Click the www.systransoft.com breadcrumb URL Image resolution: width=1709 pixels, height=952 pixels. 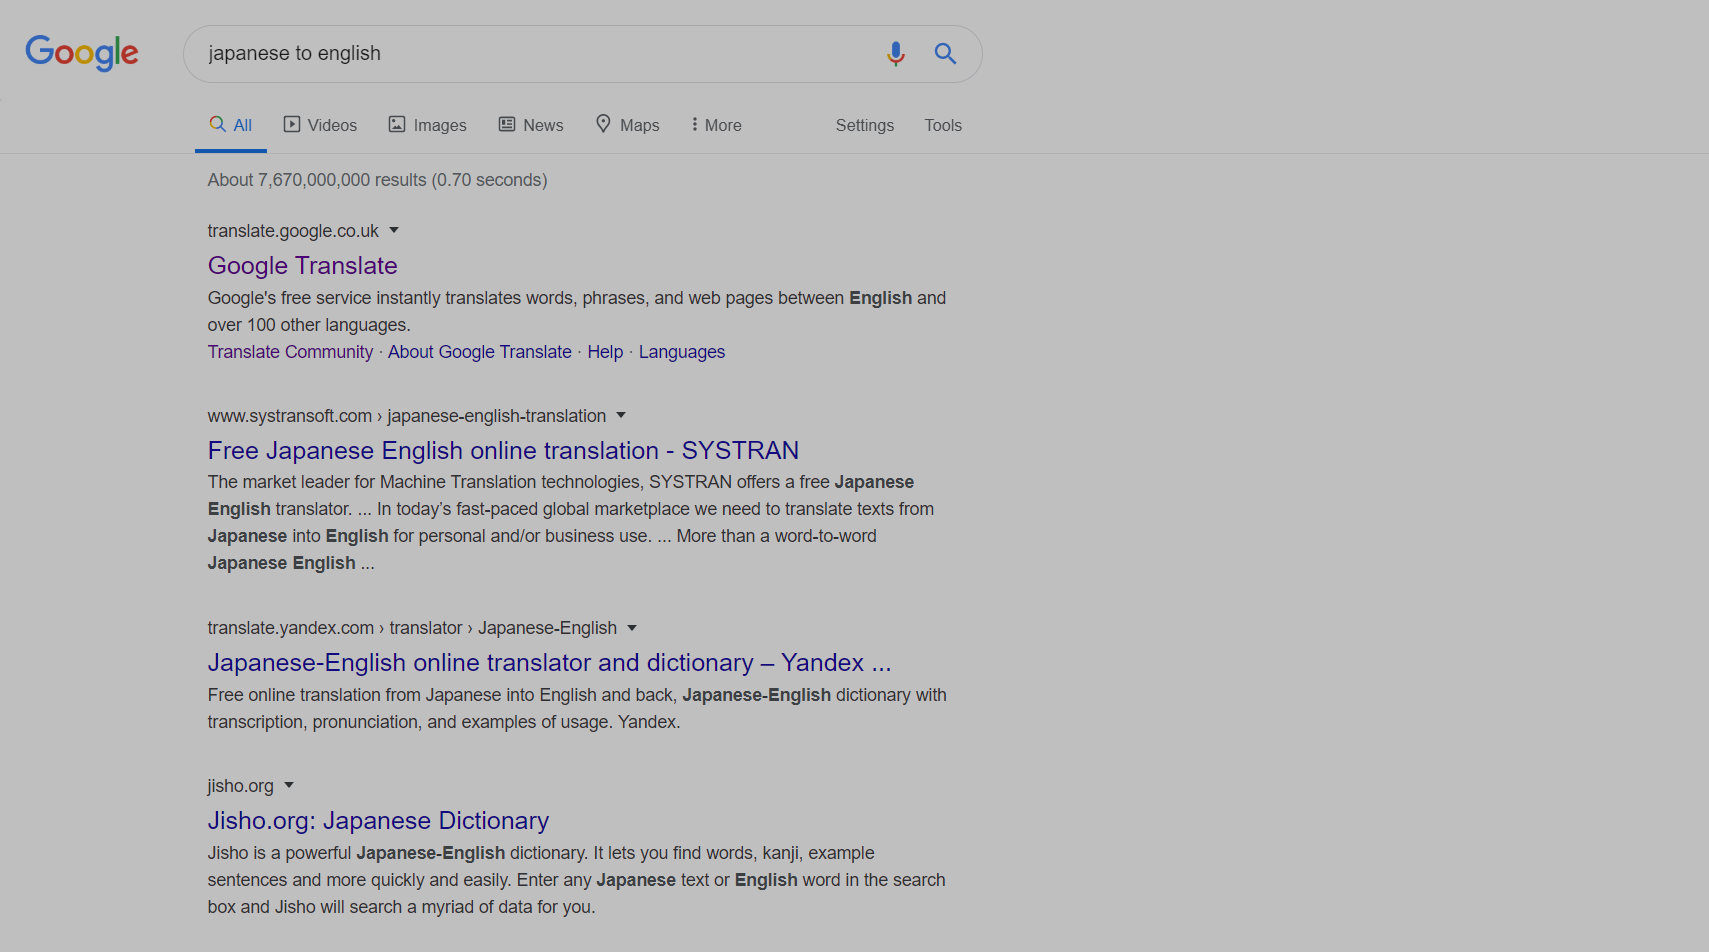[406, 416]
